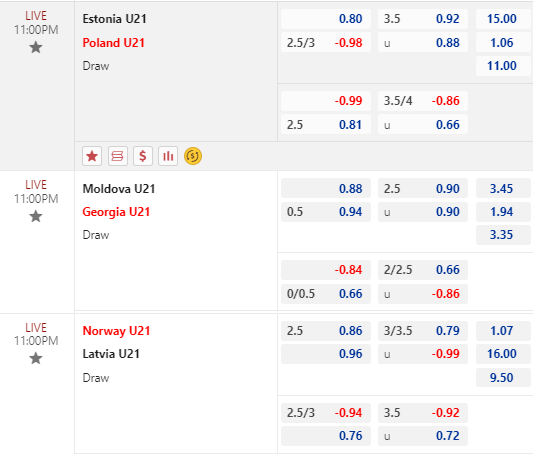
Task: Select Poland U21 win odds 1.06
Action: pyautogui.click(x=503, y=42)
